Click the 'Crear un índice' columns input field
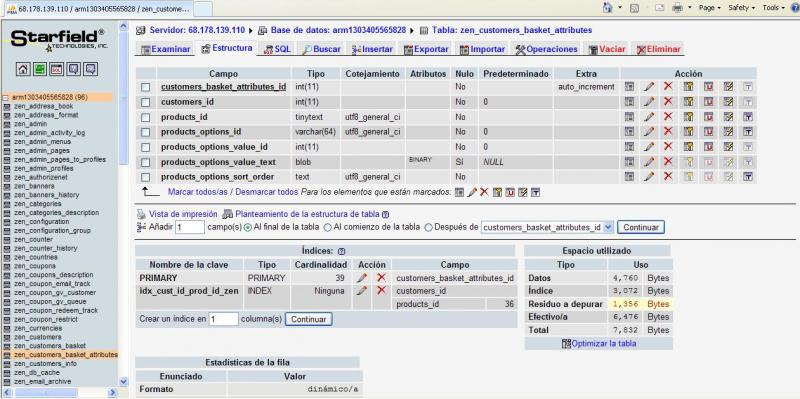This screenshot has height=399, width=800. pos(223,319)
